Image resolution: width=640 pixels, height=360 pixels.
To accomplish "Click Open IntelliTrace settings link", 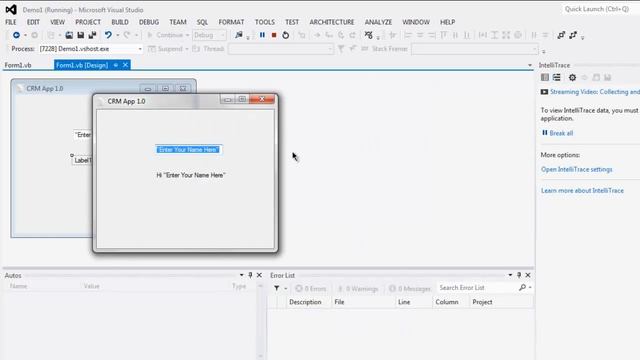I will (577, 169).
